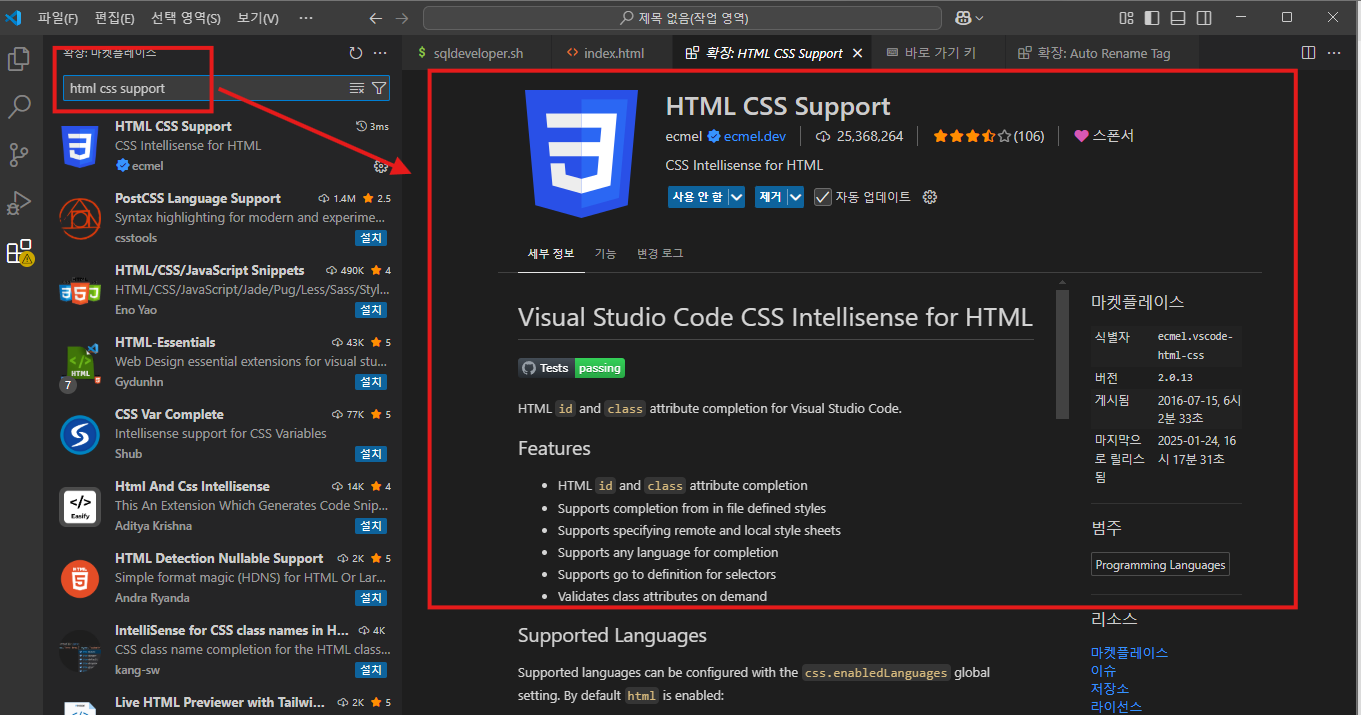The height and width of the screenshot is (715, 1361).
Task: Open editor more actions ellipsis menu
Action: point(1336,53)
